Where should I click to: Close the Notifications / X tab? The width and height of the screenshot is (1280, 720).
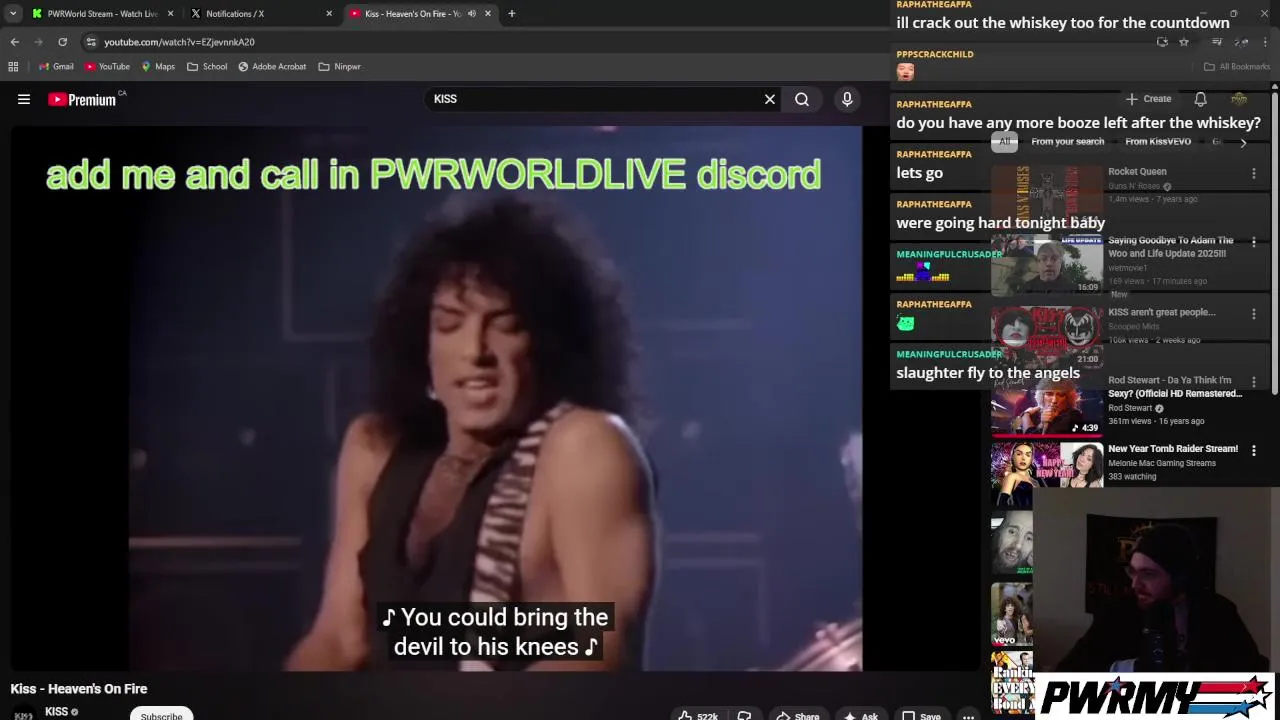(329, 14)
